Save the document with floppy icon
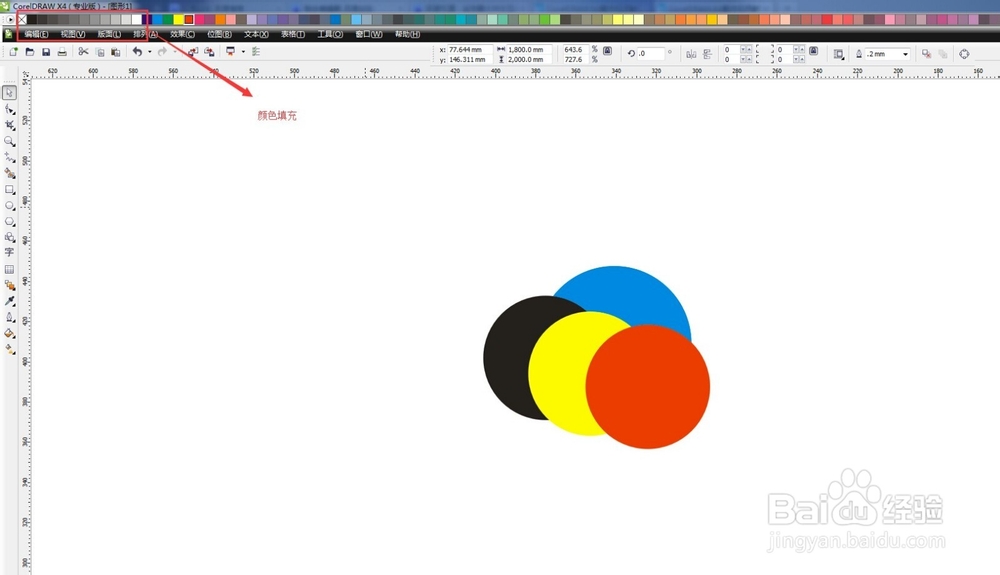1000x575 pixels. pos(46,52)
